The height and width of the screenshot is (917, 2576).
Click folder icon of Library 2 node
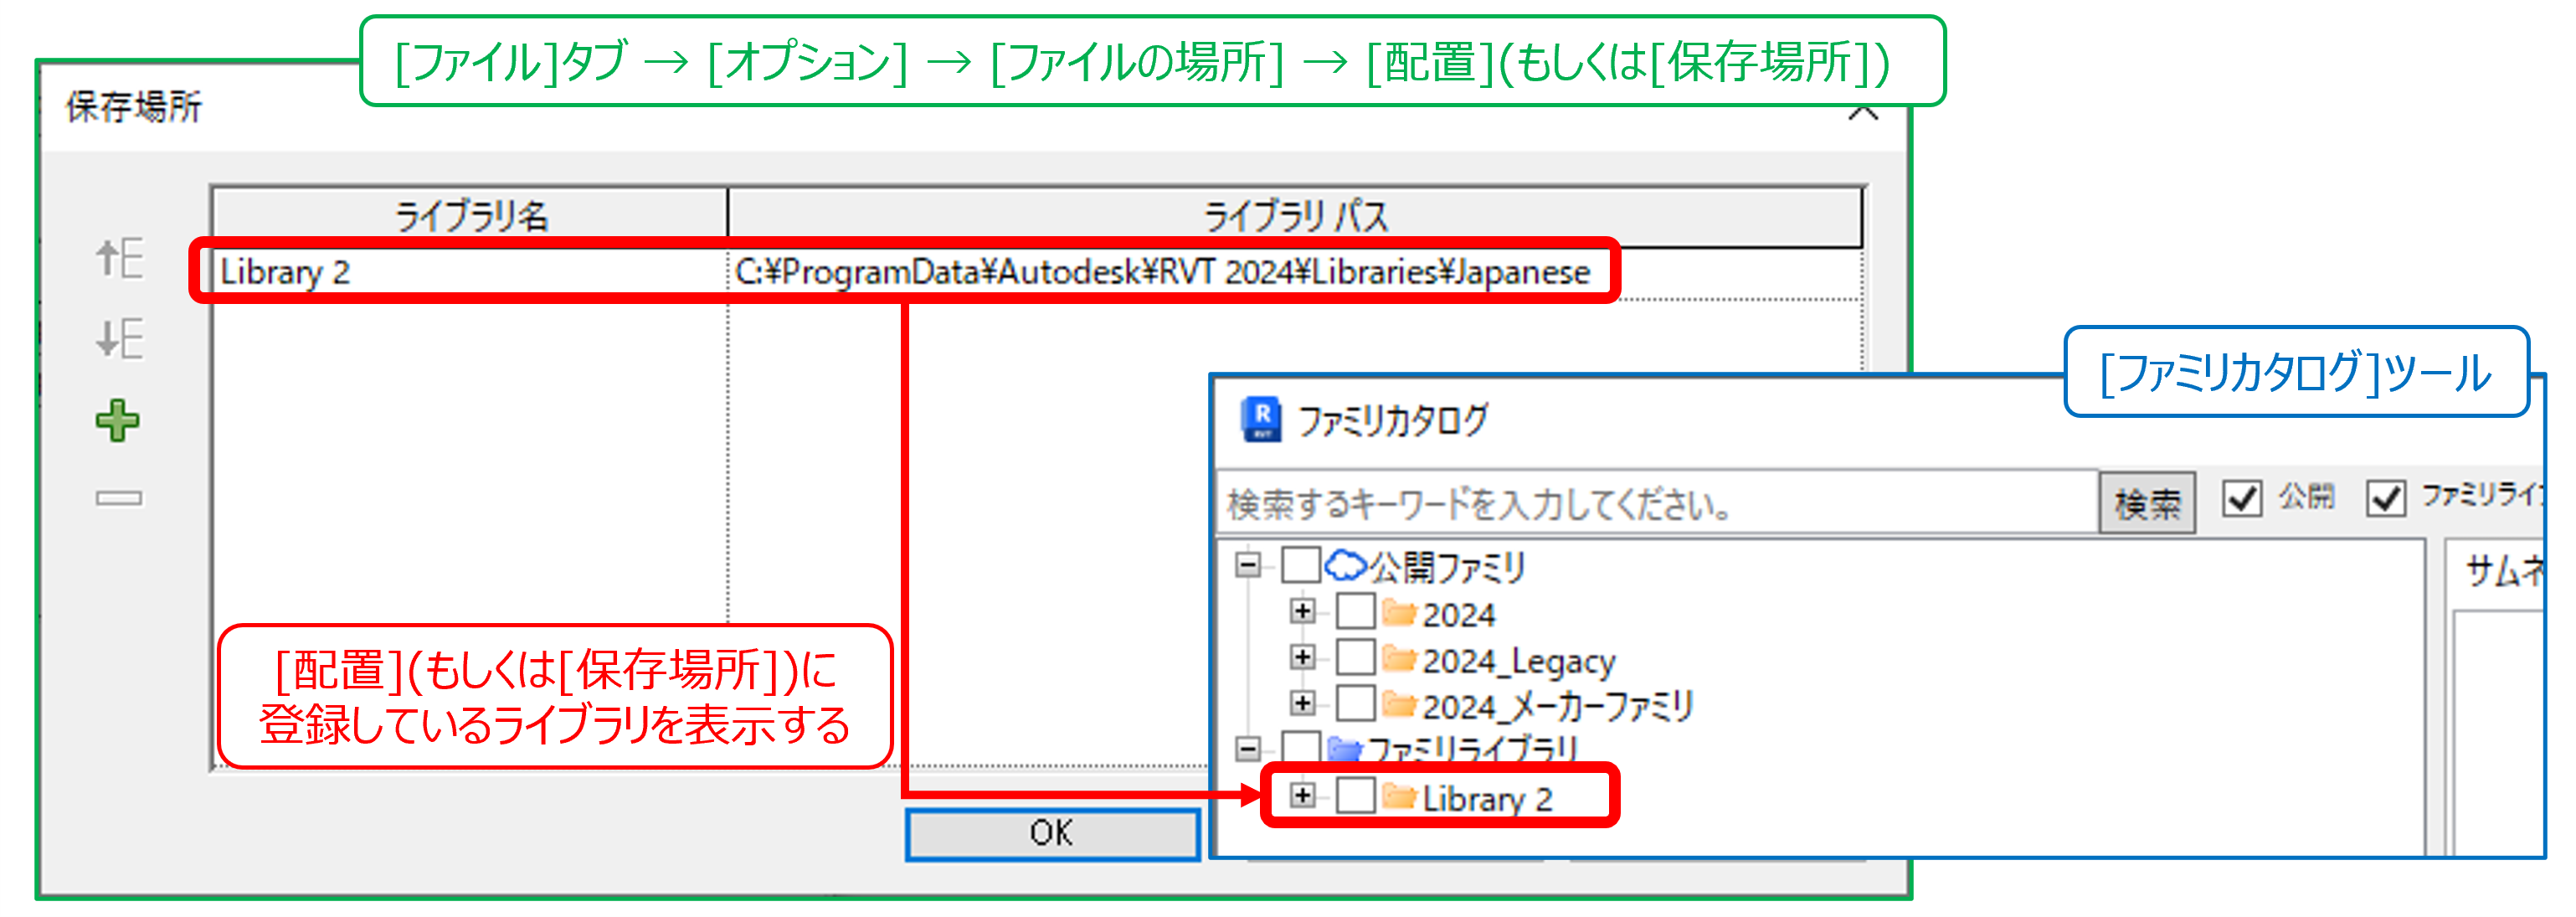(1400, 797)
